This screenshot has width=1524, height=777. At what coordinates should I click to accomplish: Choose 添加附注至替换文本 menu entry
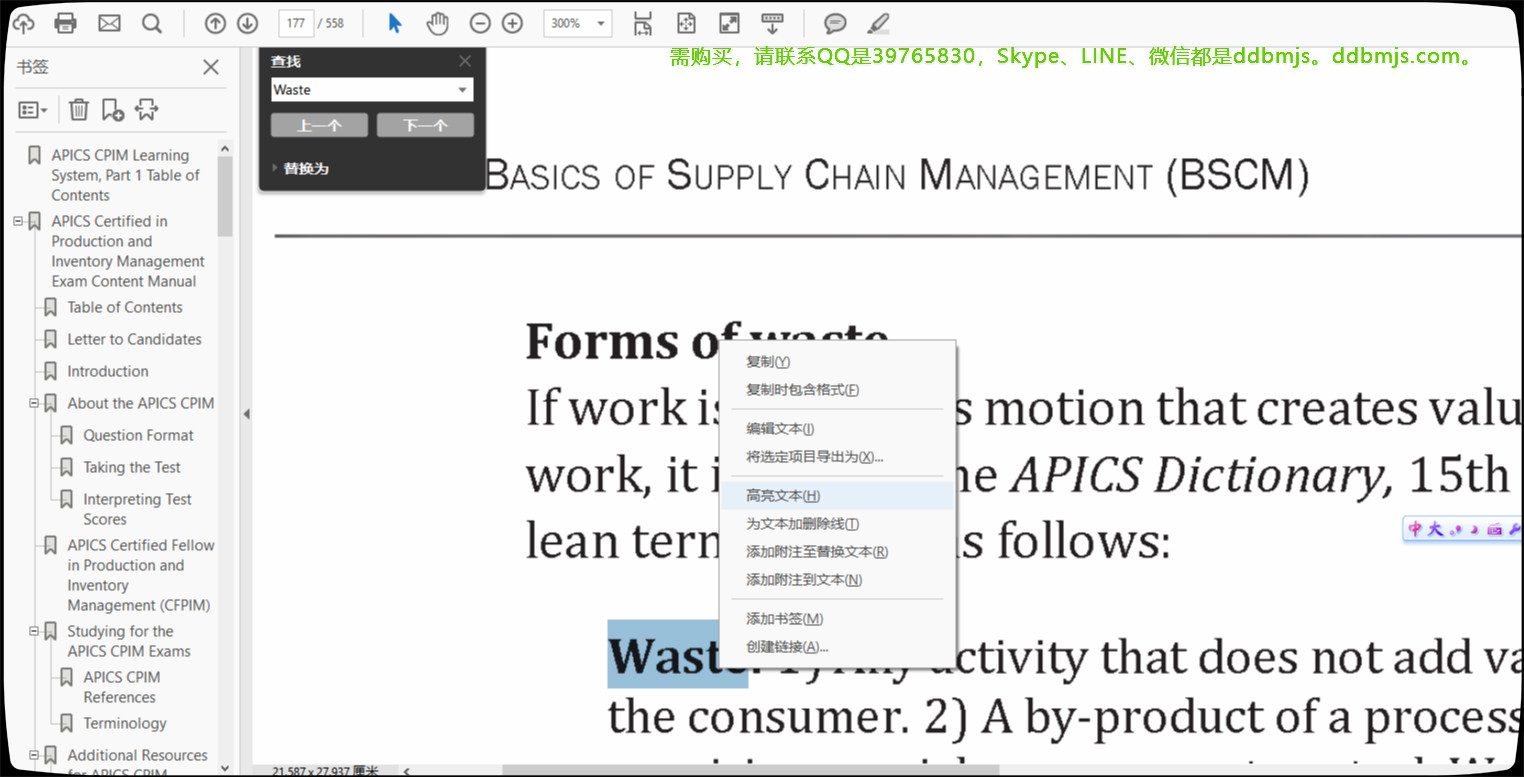[838, 551]
